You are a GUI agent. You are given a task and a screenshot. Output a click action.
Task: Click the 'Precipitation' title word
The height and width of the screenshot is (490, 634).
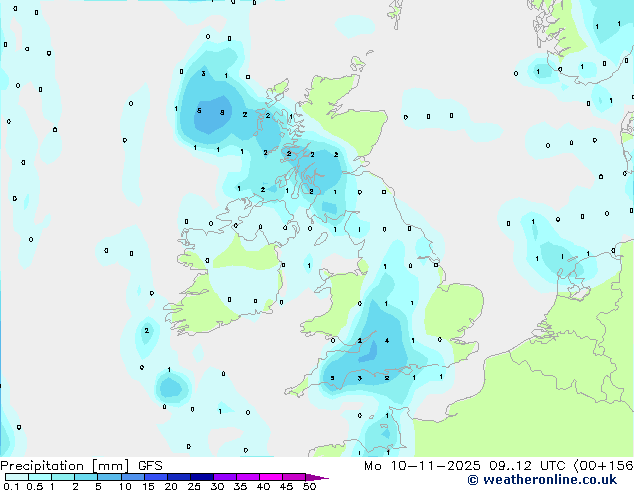point(42,466)
